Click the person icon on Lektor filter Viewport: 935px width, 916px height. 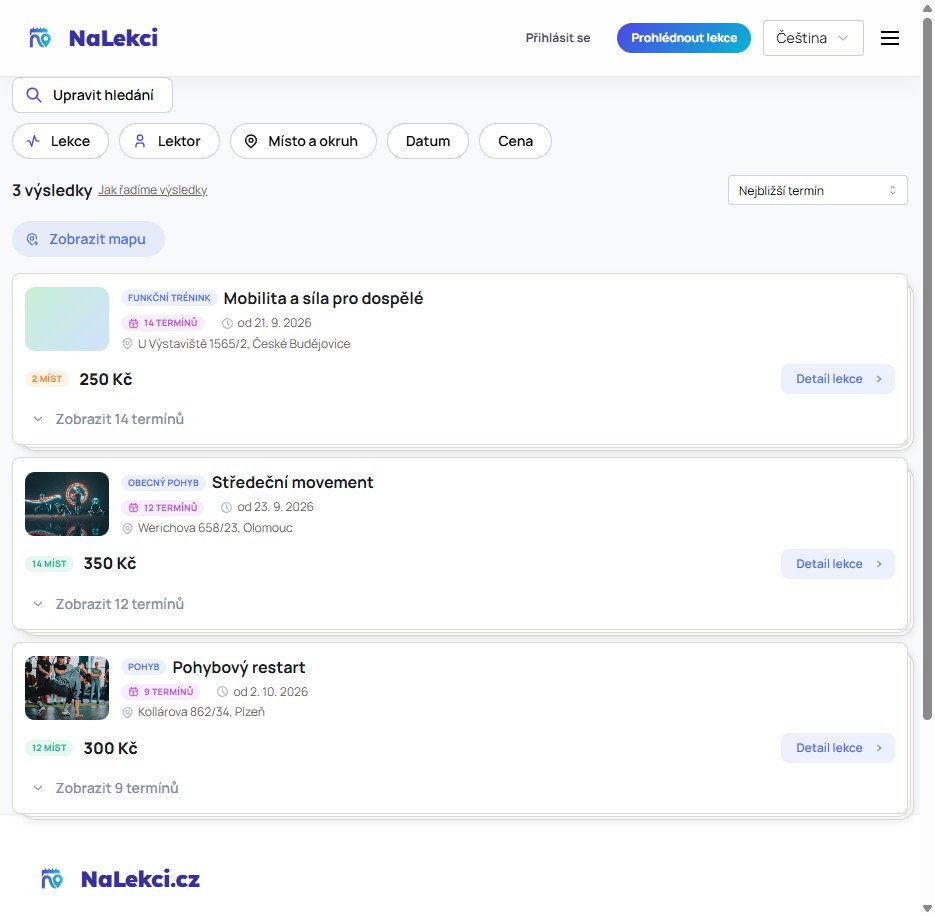tap(140, 141)
